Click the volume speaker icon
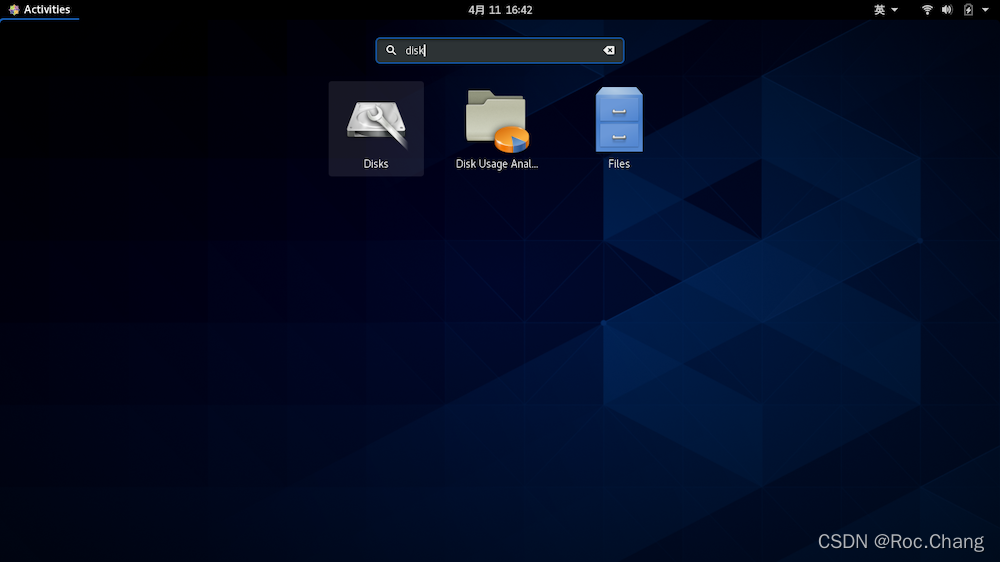Image resolution: width=1000 pixels, height=562 pixels. (x=947, y=10)
